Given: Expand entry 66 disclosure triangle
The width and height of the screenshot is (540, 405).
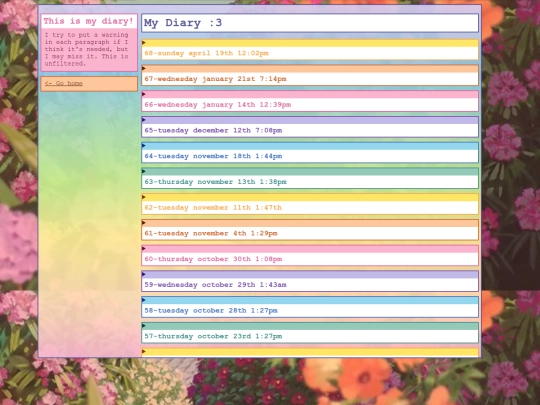Looking at the screenshot, I should (144, 94).
